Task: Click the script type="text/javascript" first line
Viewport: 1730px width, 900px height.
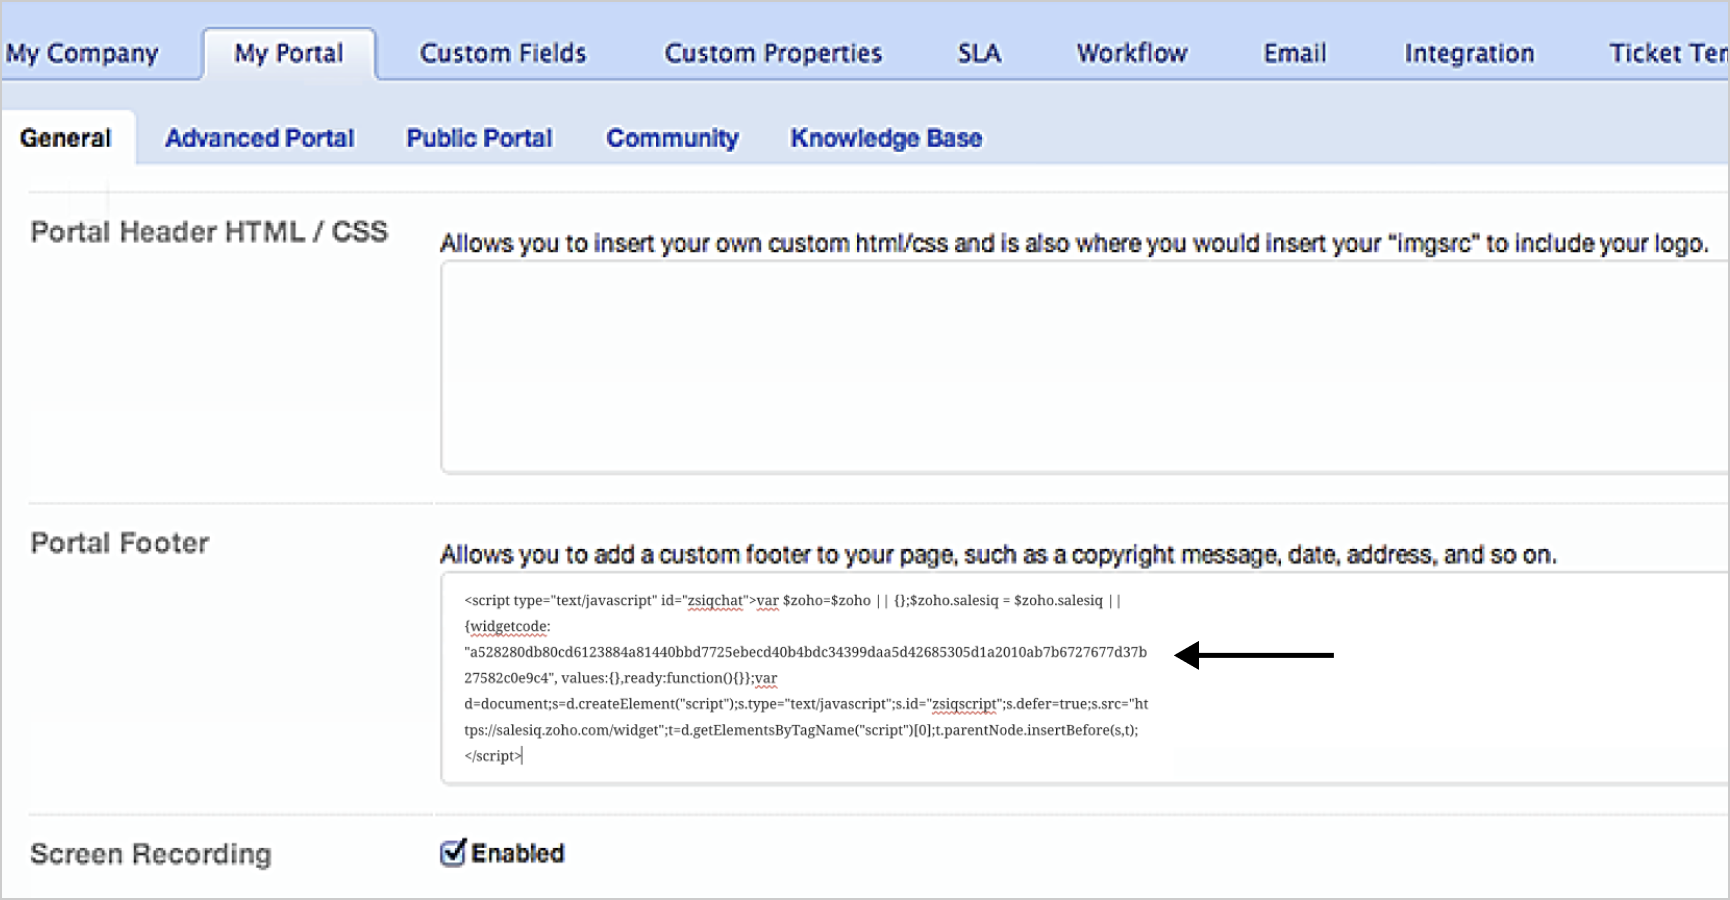Action: 792,600
